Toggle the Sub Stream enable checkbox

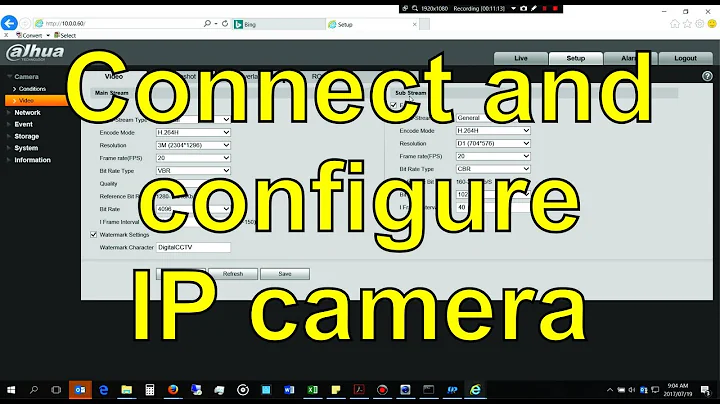pos(394,105)
